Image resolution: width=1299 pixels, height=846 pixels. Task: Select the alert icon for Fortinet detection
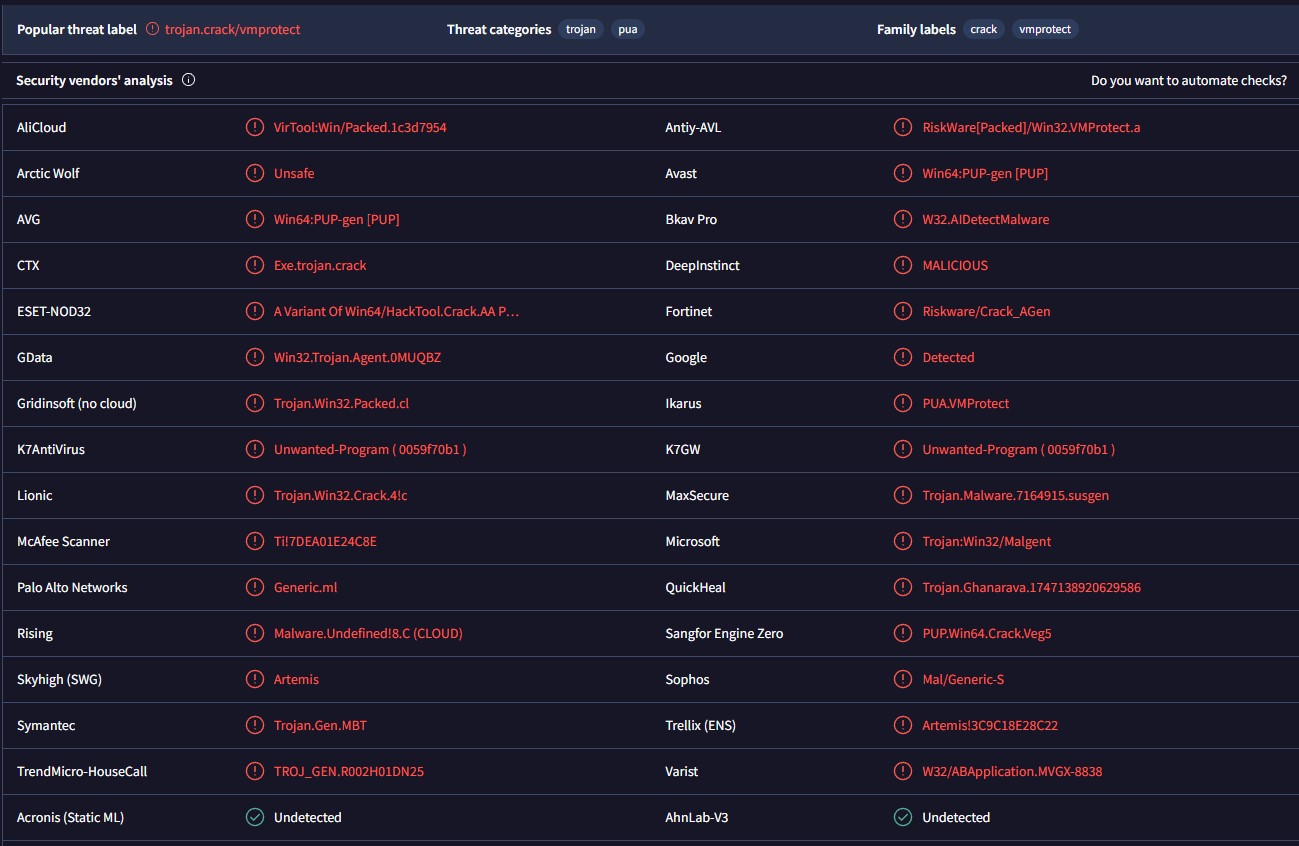click(903, 311)
